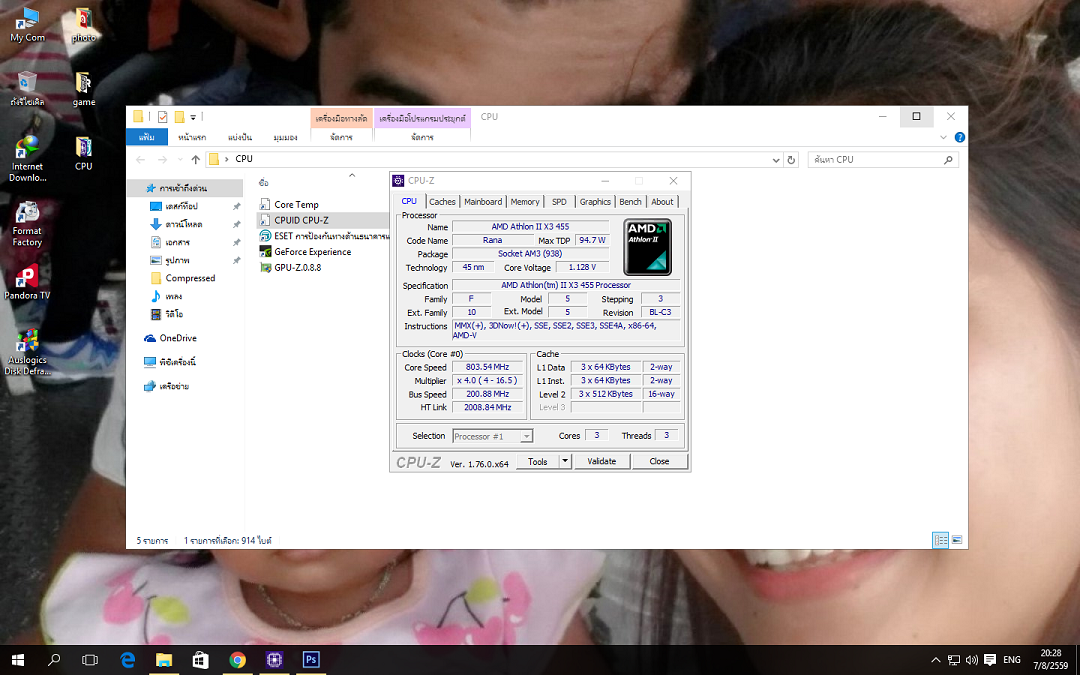Screen dimensions: 1080x675
Task: Switch to the Mainboard tab in CPU-Z
Action: [483, 202]
